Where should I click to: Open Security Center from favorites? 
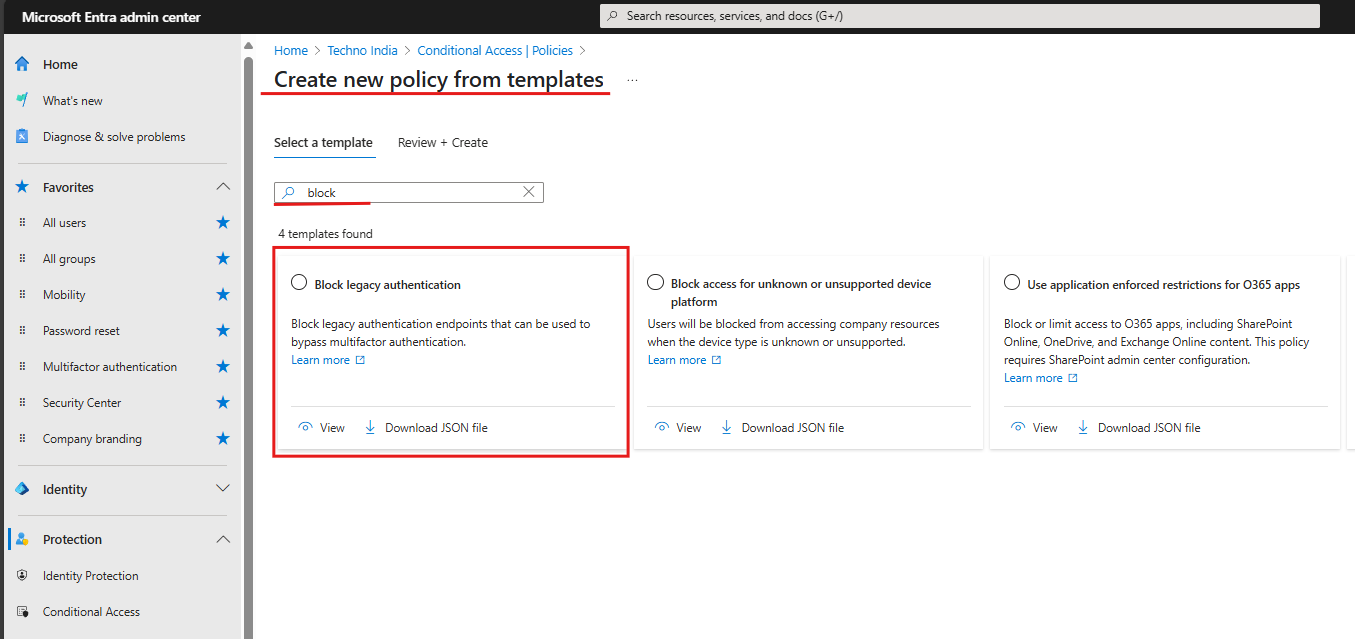[82, 403]
